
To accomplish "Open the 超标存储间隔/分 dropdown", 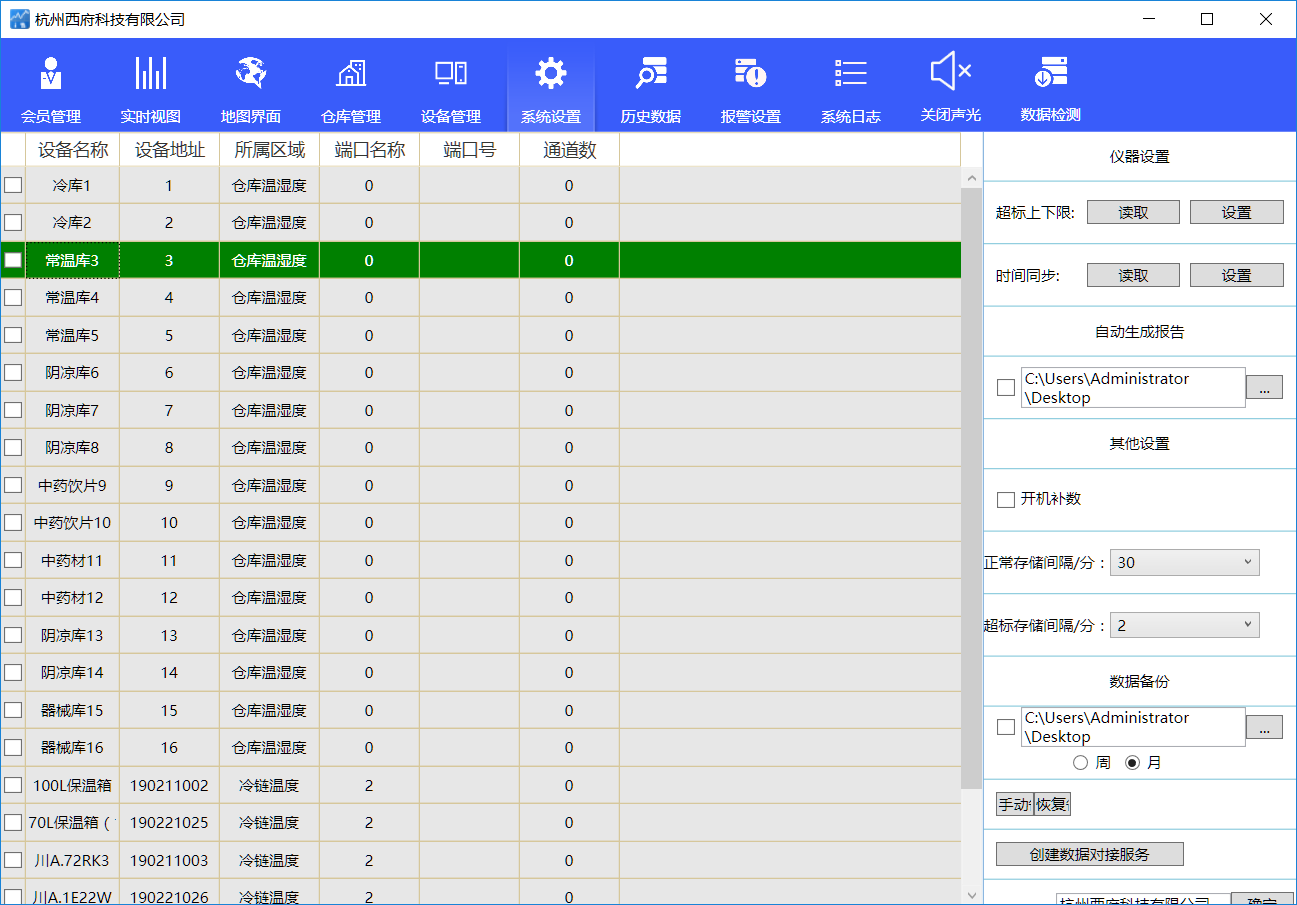I will [x=1185, y=625].
